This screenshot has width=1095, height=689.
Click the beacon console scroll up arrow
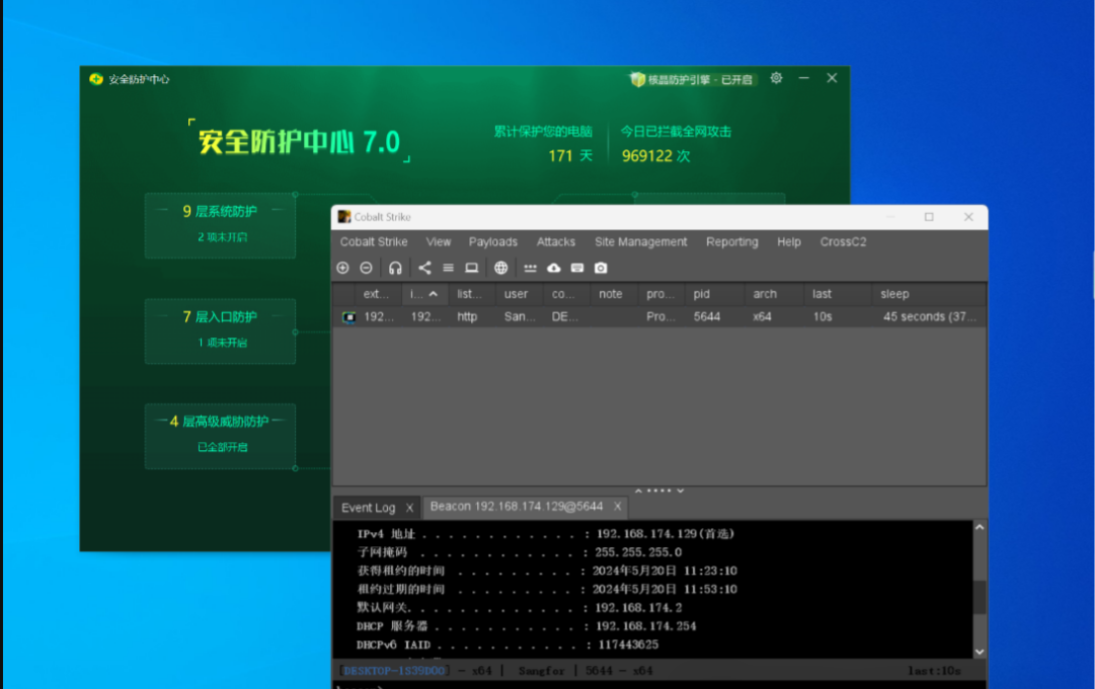coord(979,528)
